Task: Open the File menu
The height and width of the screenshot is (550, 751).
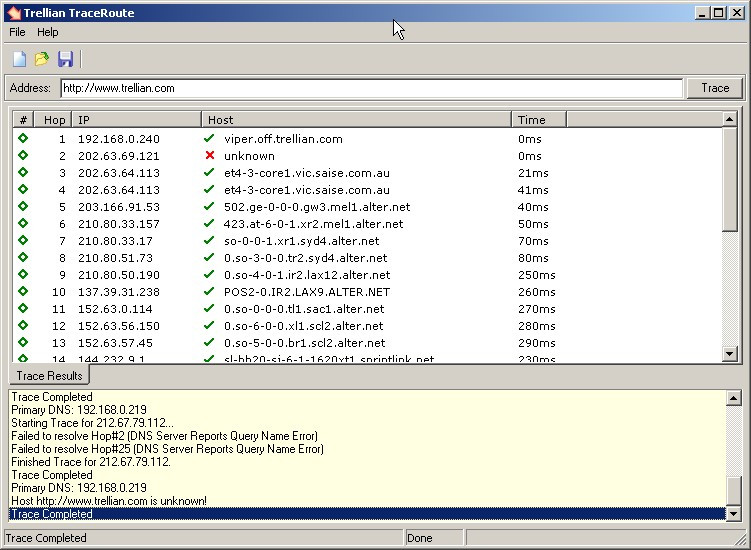Action: click(x=17, y=32)
